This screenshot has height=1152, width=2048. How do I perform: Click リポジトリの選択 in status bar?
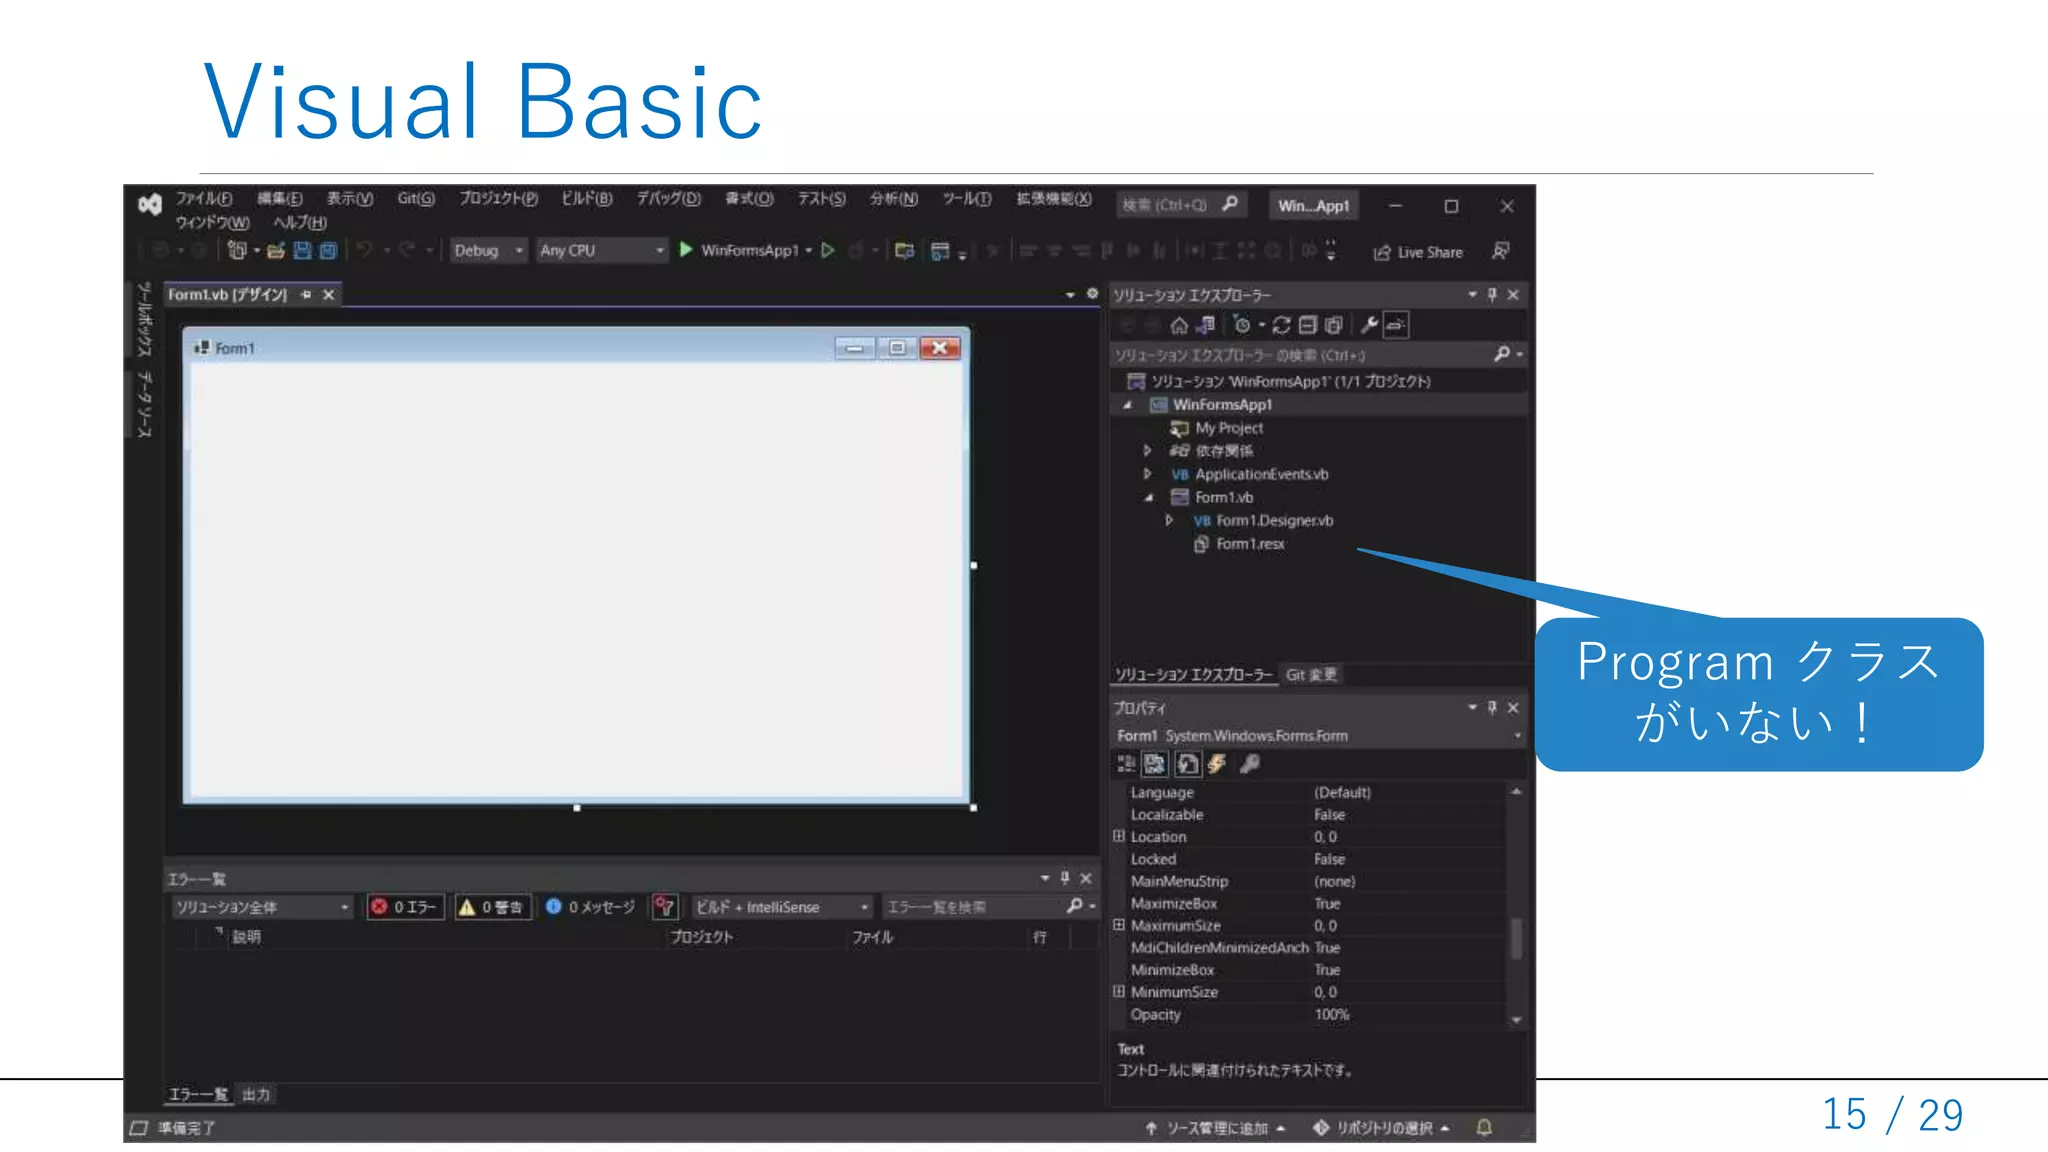point(1381,1128)
